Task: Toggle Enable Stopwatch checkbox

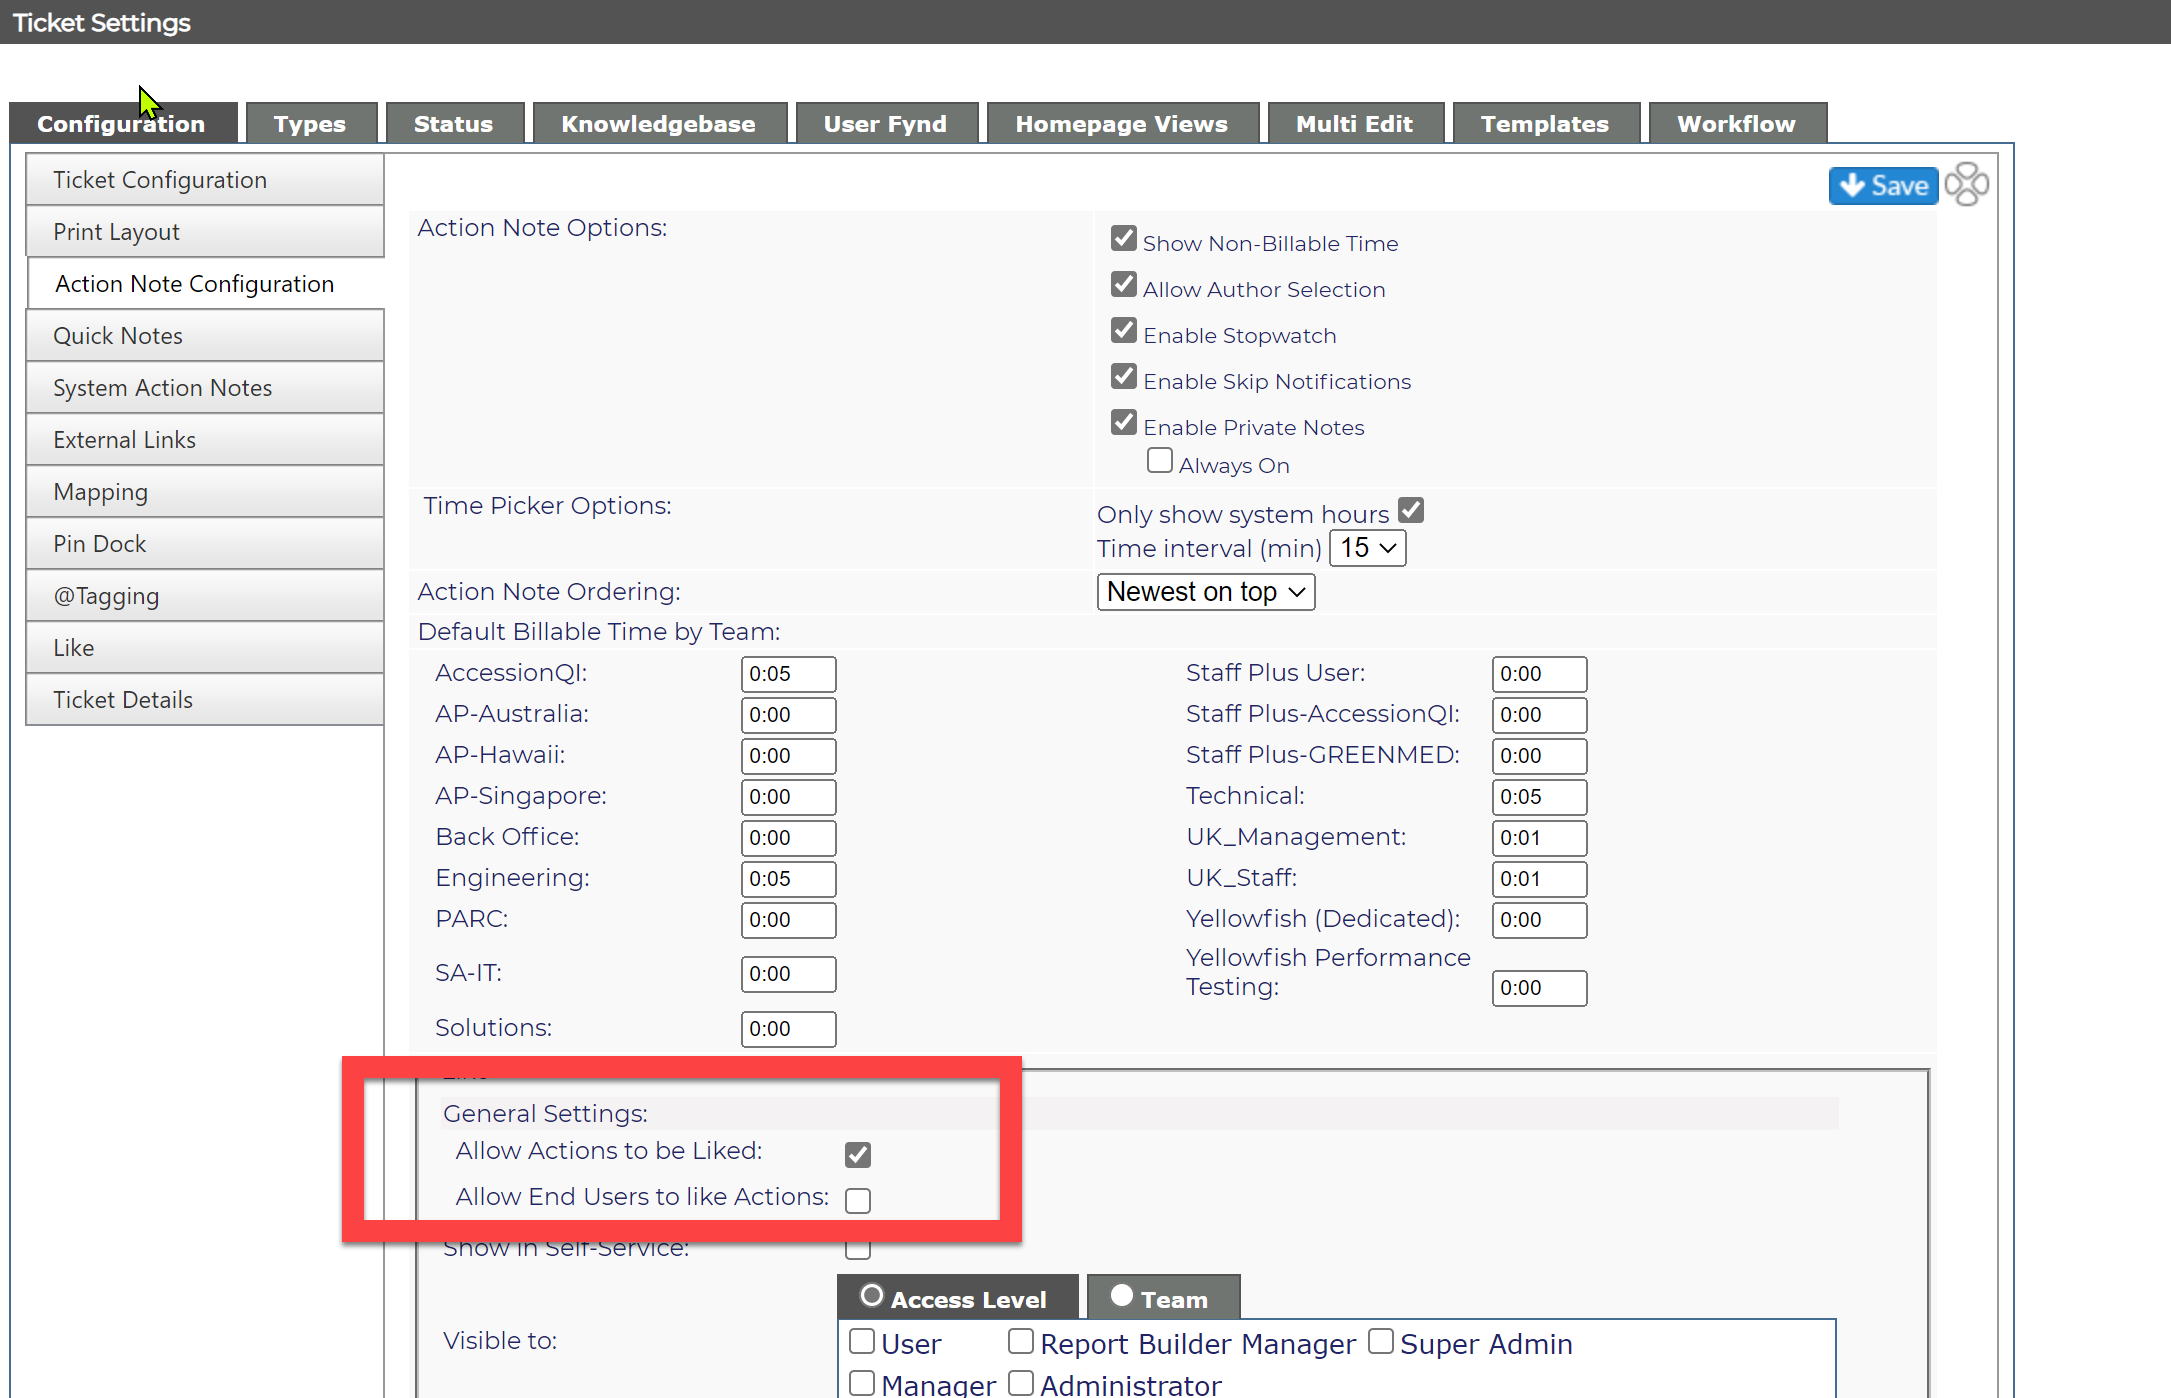Action: point(1124,331)
